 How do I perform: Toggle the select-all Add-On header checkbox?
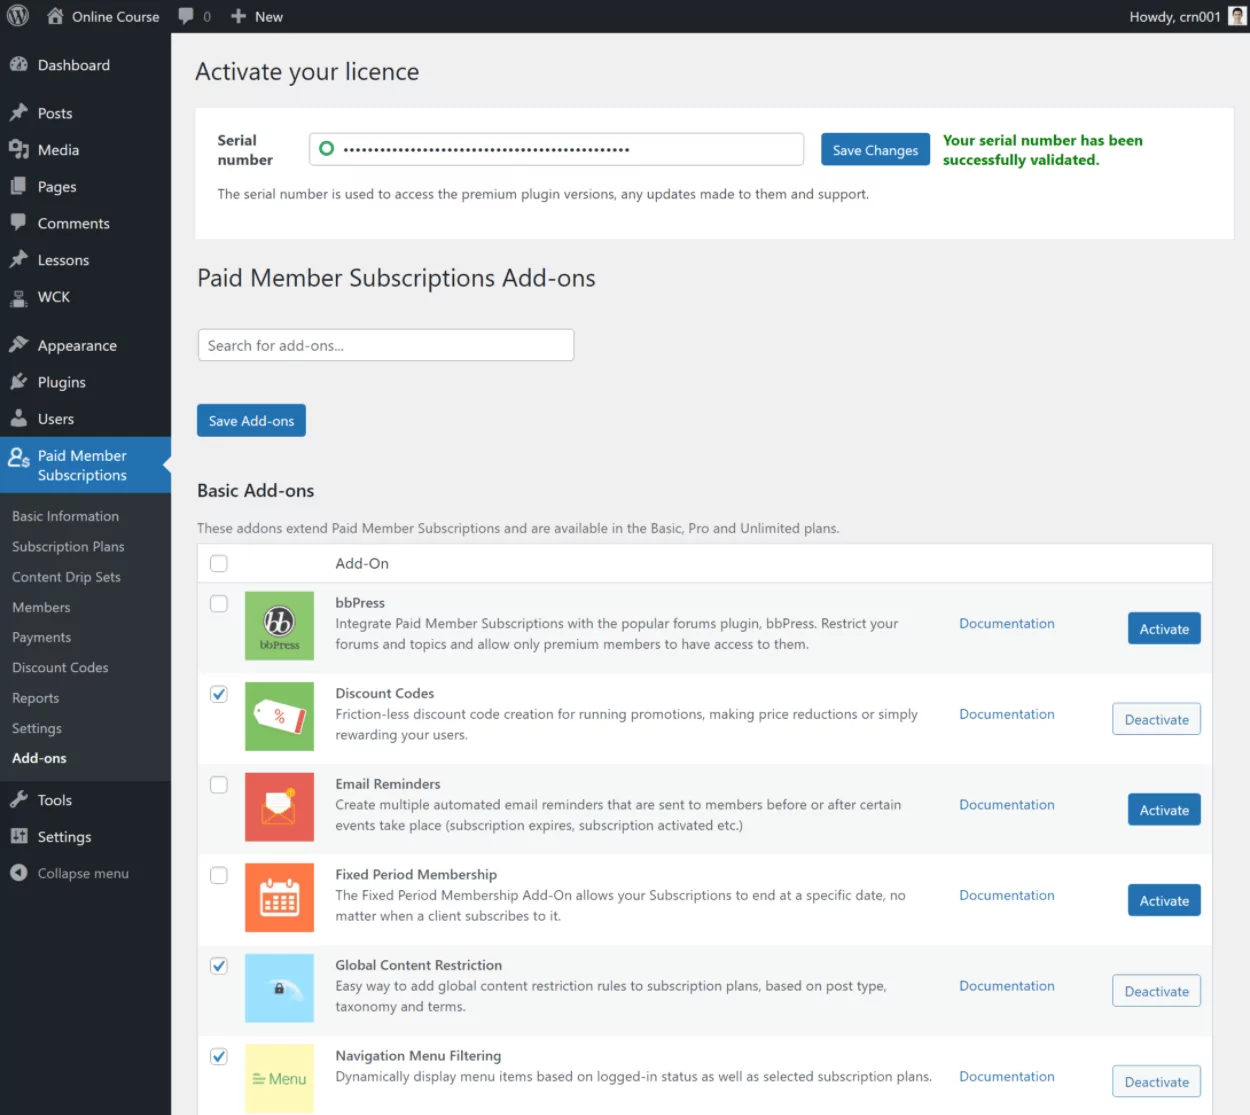coord(219,563)
